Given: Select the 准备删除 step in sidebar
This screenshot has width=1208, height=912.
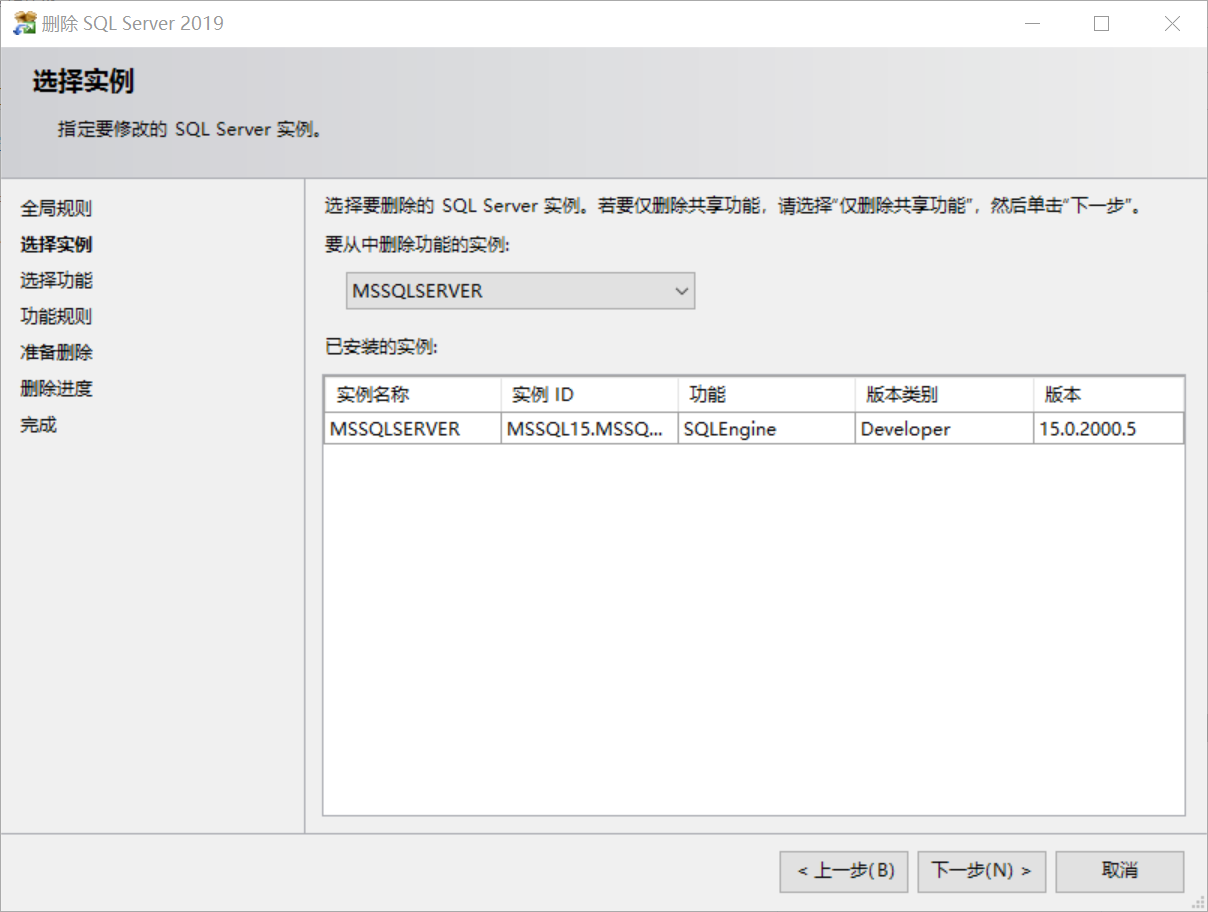Looking at the screenshot, I should point(56,353).
